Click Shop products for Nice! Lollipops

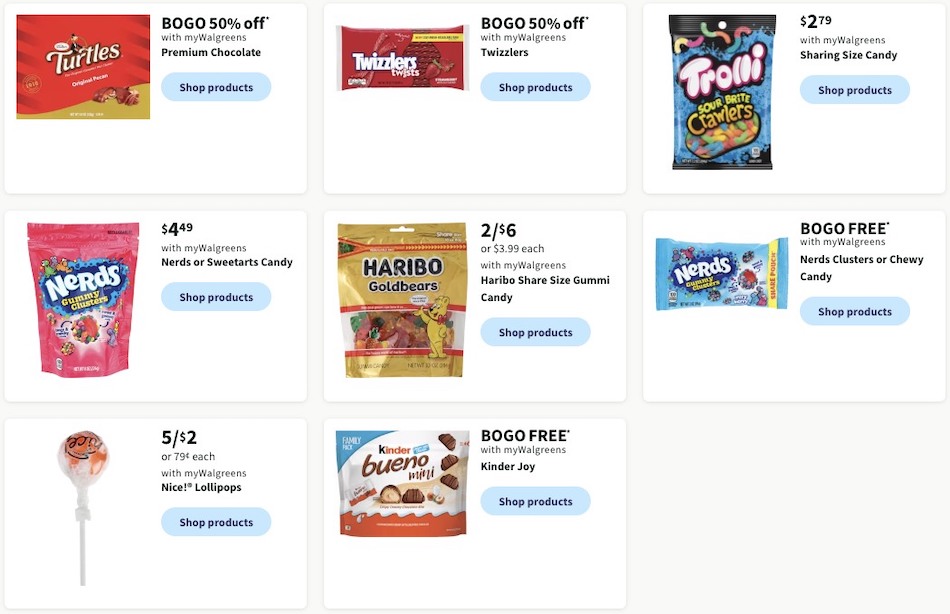pos(216,521)
